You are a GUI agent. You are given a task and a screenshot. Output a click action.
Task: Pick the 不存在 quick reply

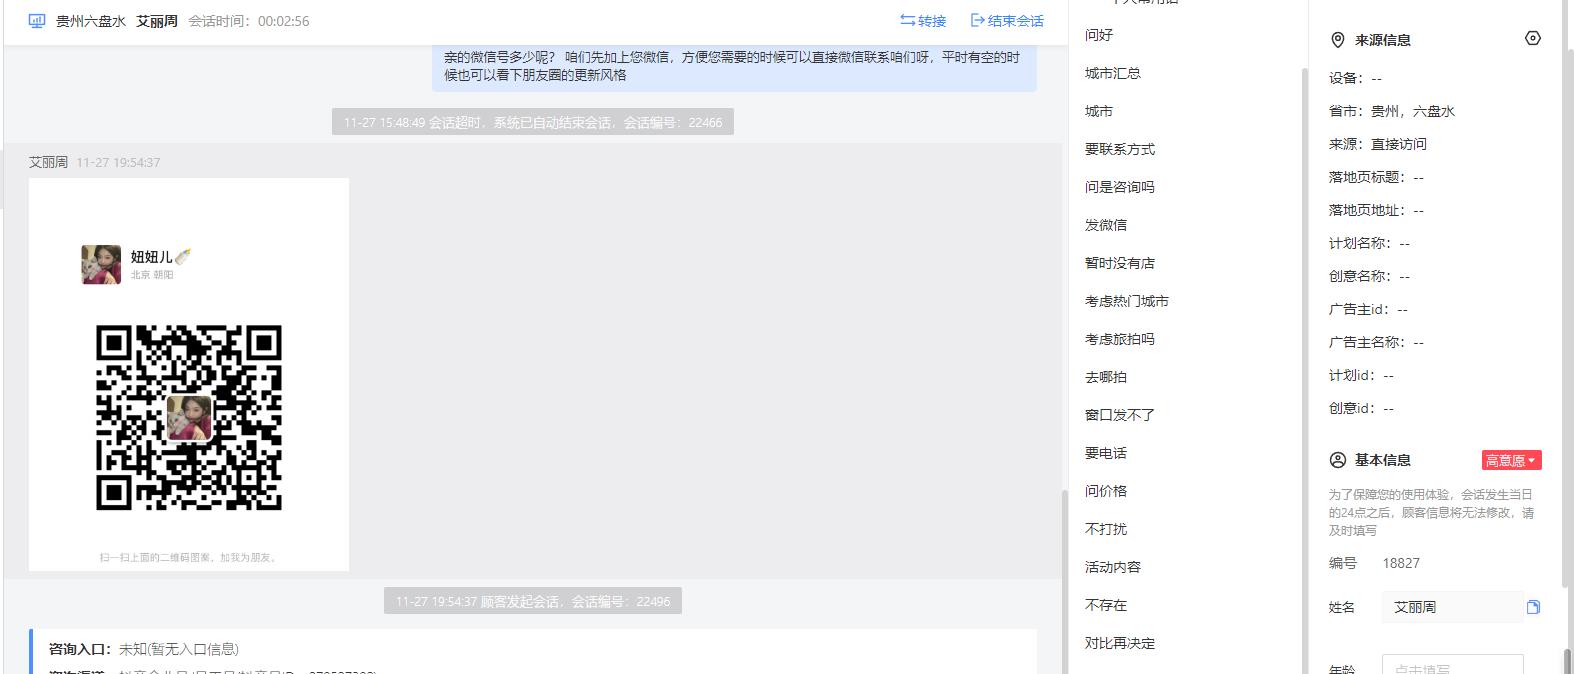(x=1106, y=605)
